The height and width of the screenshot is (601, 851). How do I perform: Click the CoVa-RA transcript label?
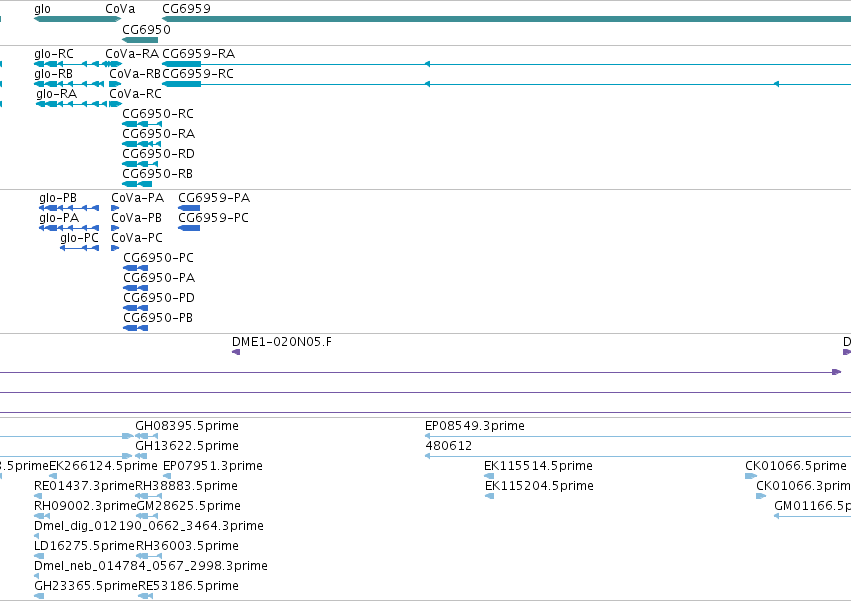[132, 54]
